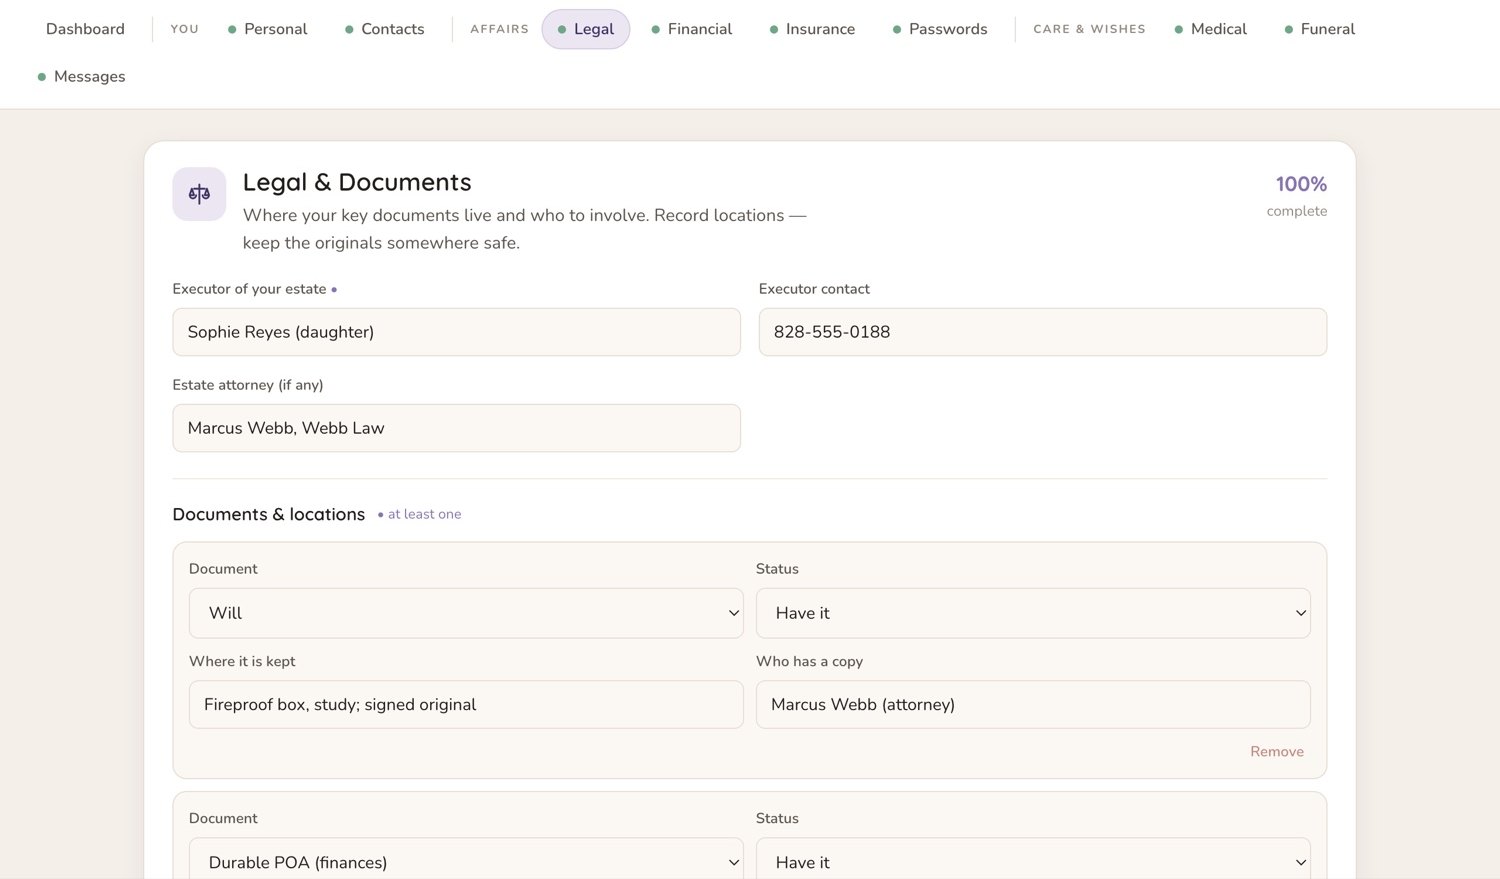Open the Financial tab
This screenshot has width=1500, height=879.
(692, 29)
